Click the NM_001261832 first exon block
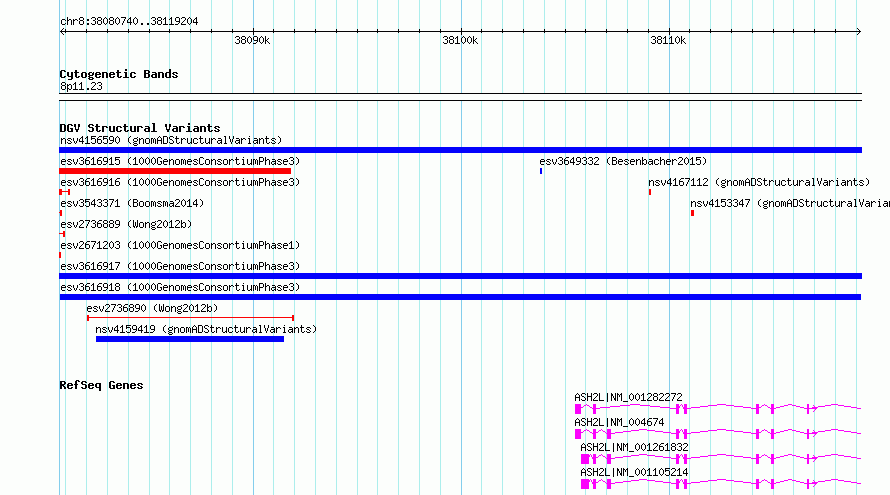The image size is (890, 495). click(585, 459)
